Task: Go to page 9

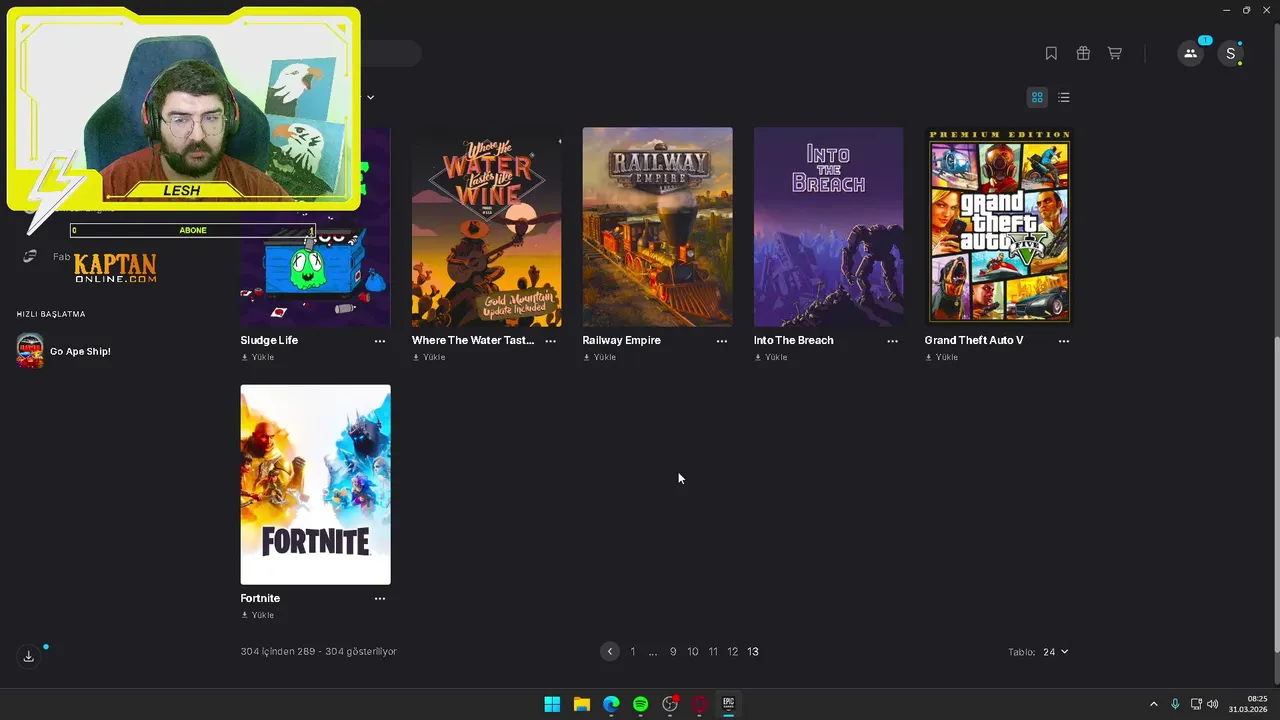Action: click(673, 651)
